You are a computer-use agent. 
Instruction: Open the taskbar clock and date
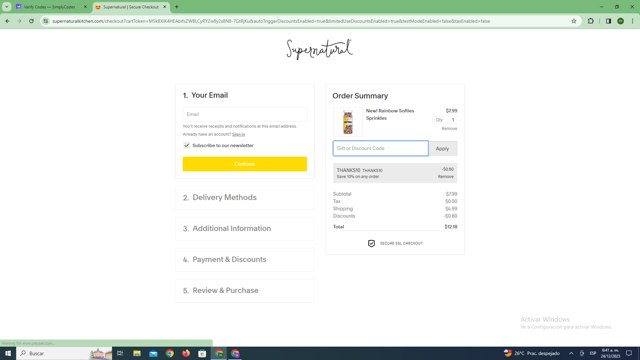pos(610,353)
